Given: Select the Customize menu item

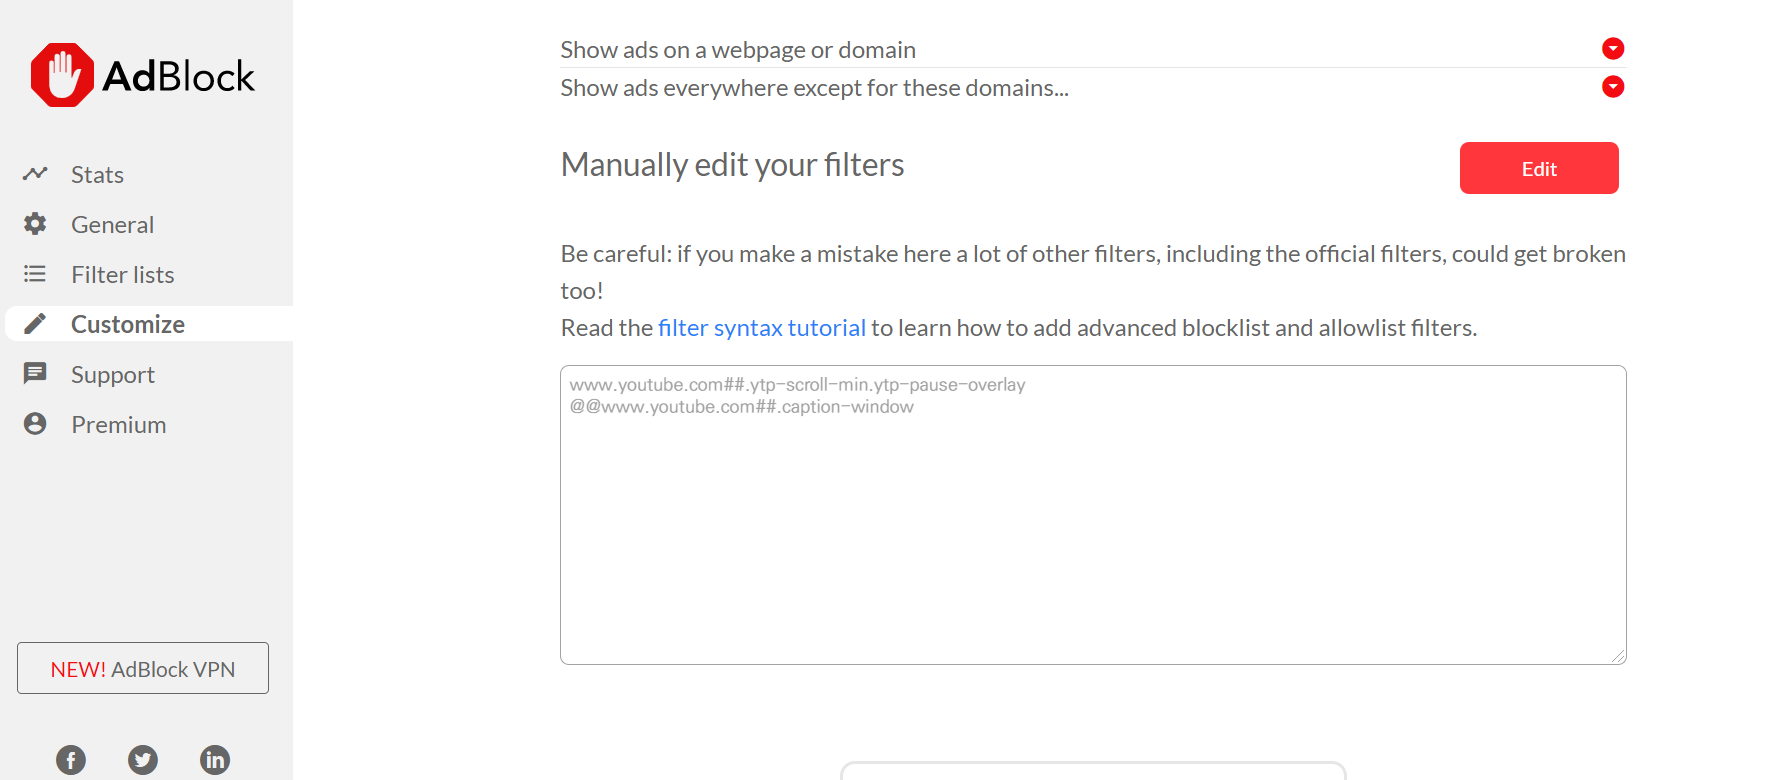Looking at the screenshot, I should [149, 324].
